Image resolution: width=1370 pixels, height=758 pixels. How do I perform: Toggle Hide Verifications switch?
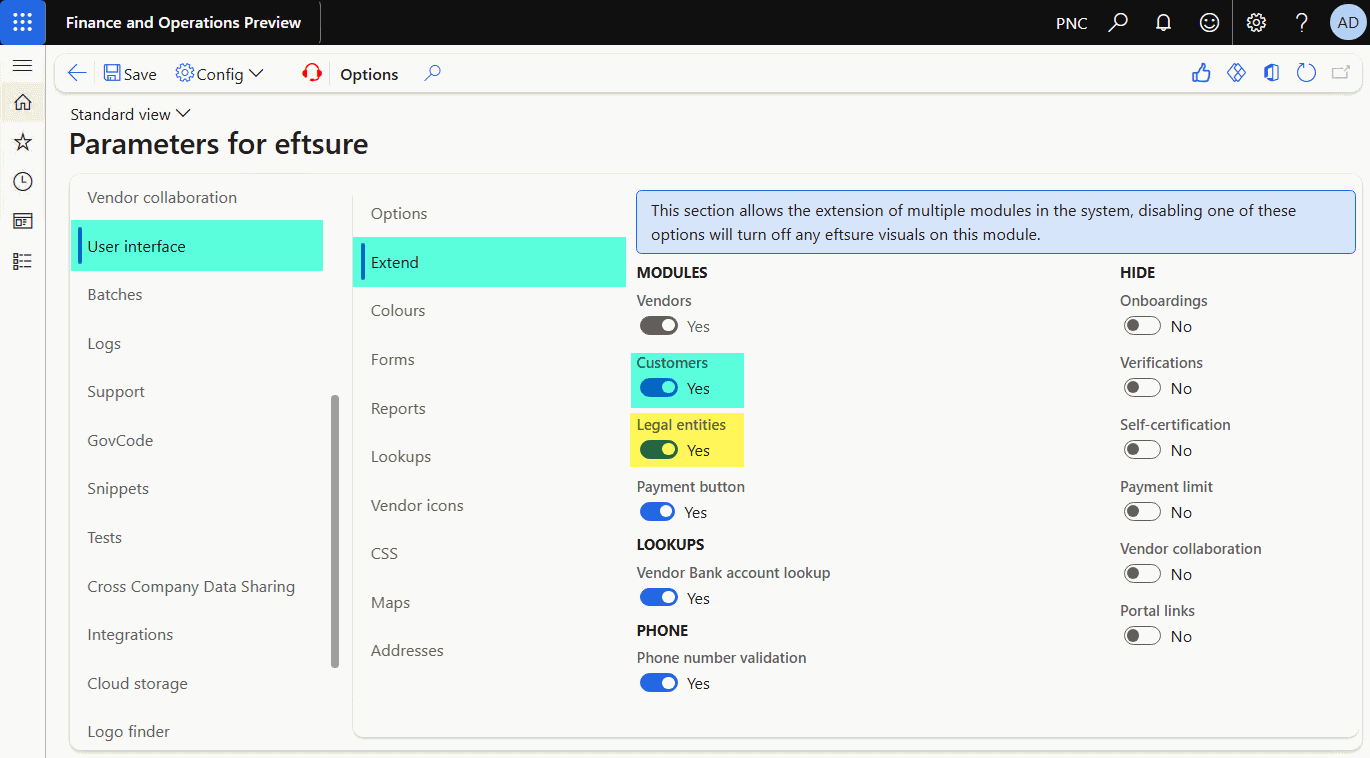click(x=1143, y=388)
